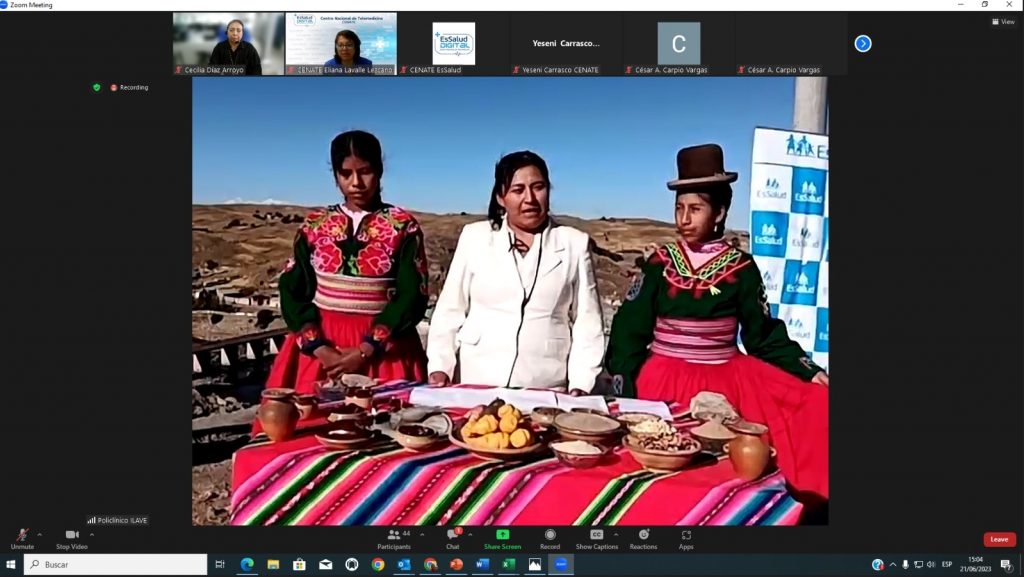Expand the arrow beside Show Captions
Image resolution: width=1024 pixels, height=577 pixels.
(x=616, y=535)
